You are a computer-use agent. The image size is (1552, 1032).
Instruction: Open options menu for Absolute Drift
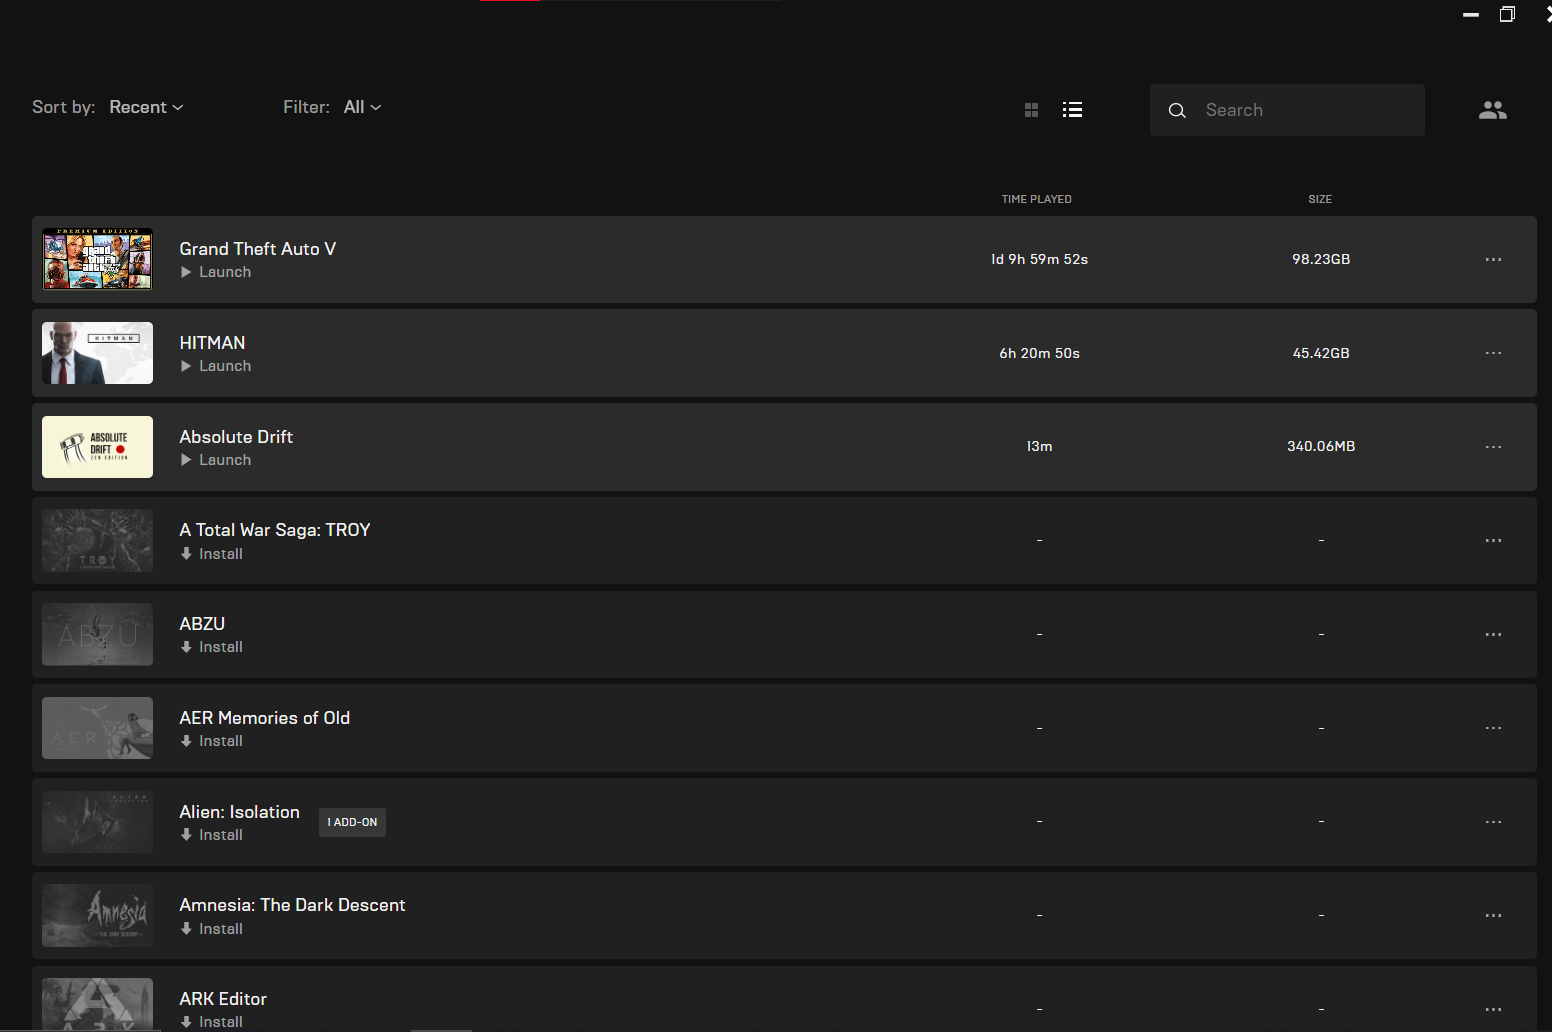click(x=1493, y=447)
